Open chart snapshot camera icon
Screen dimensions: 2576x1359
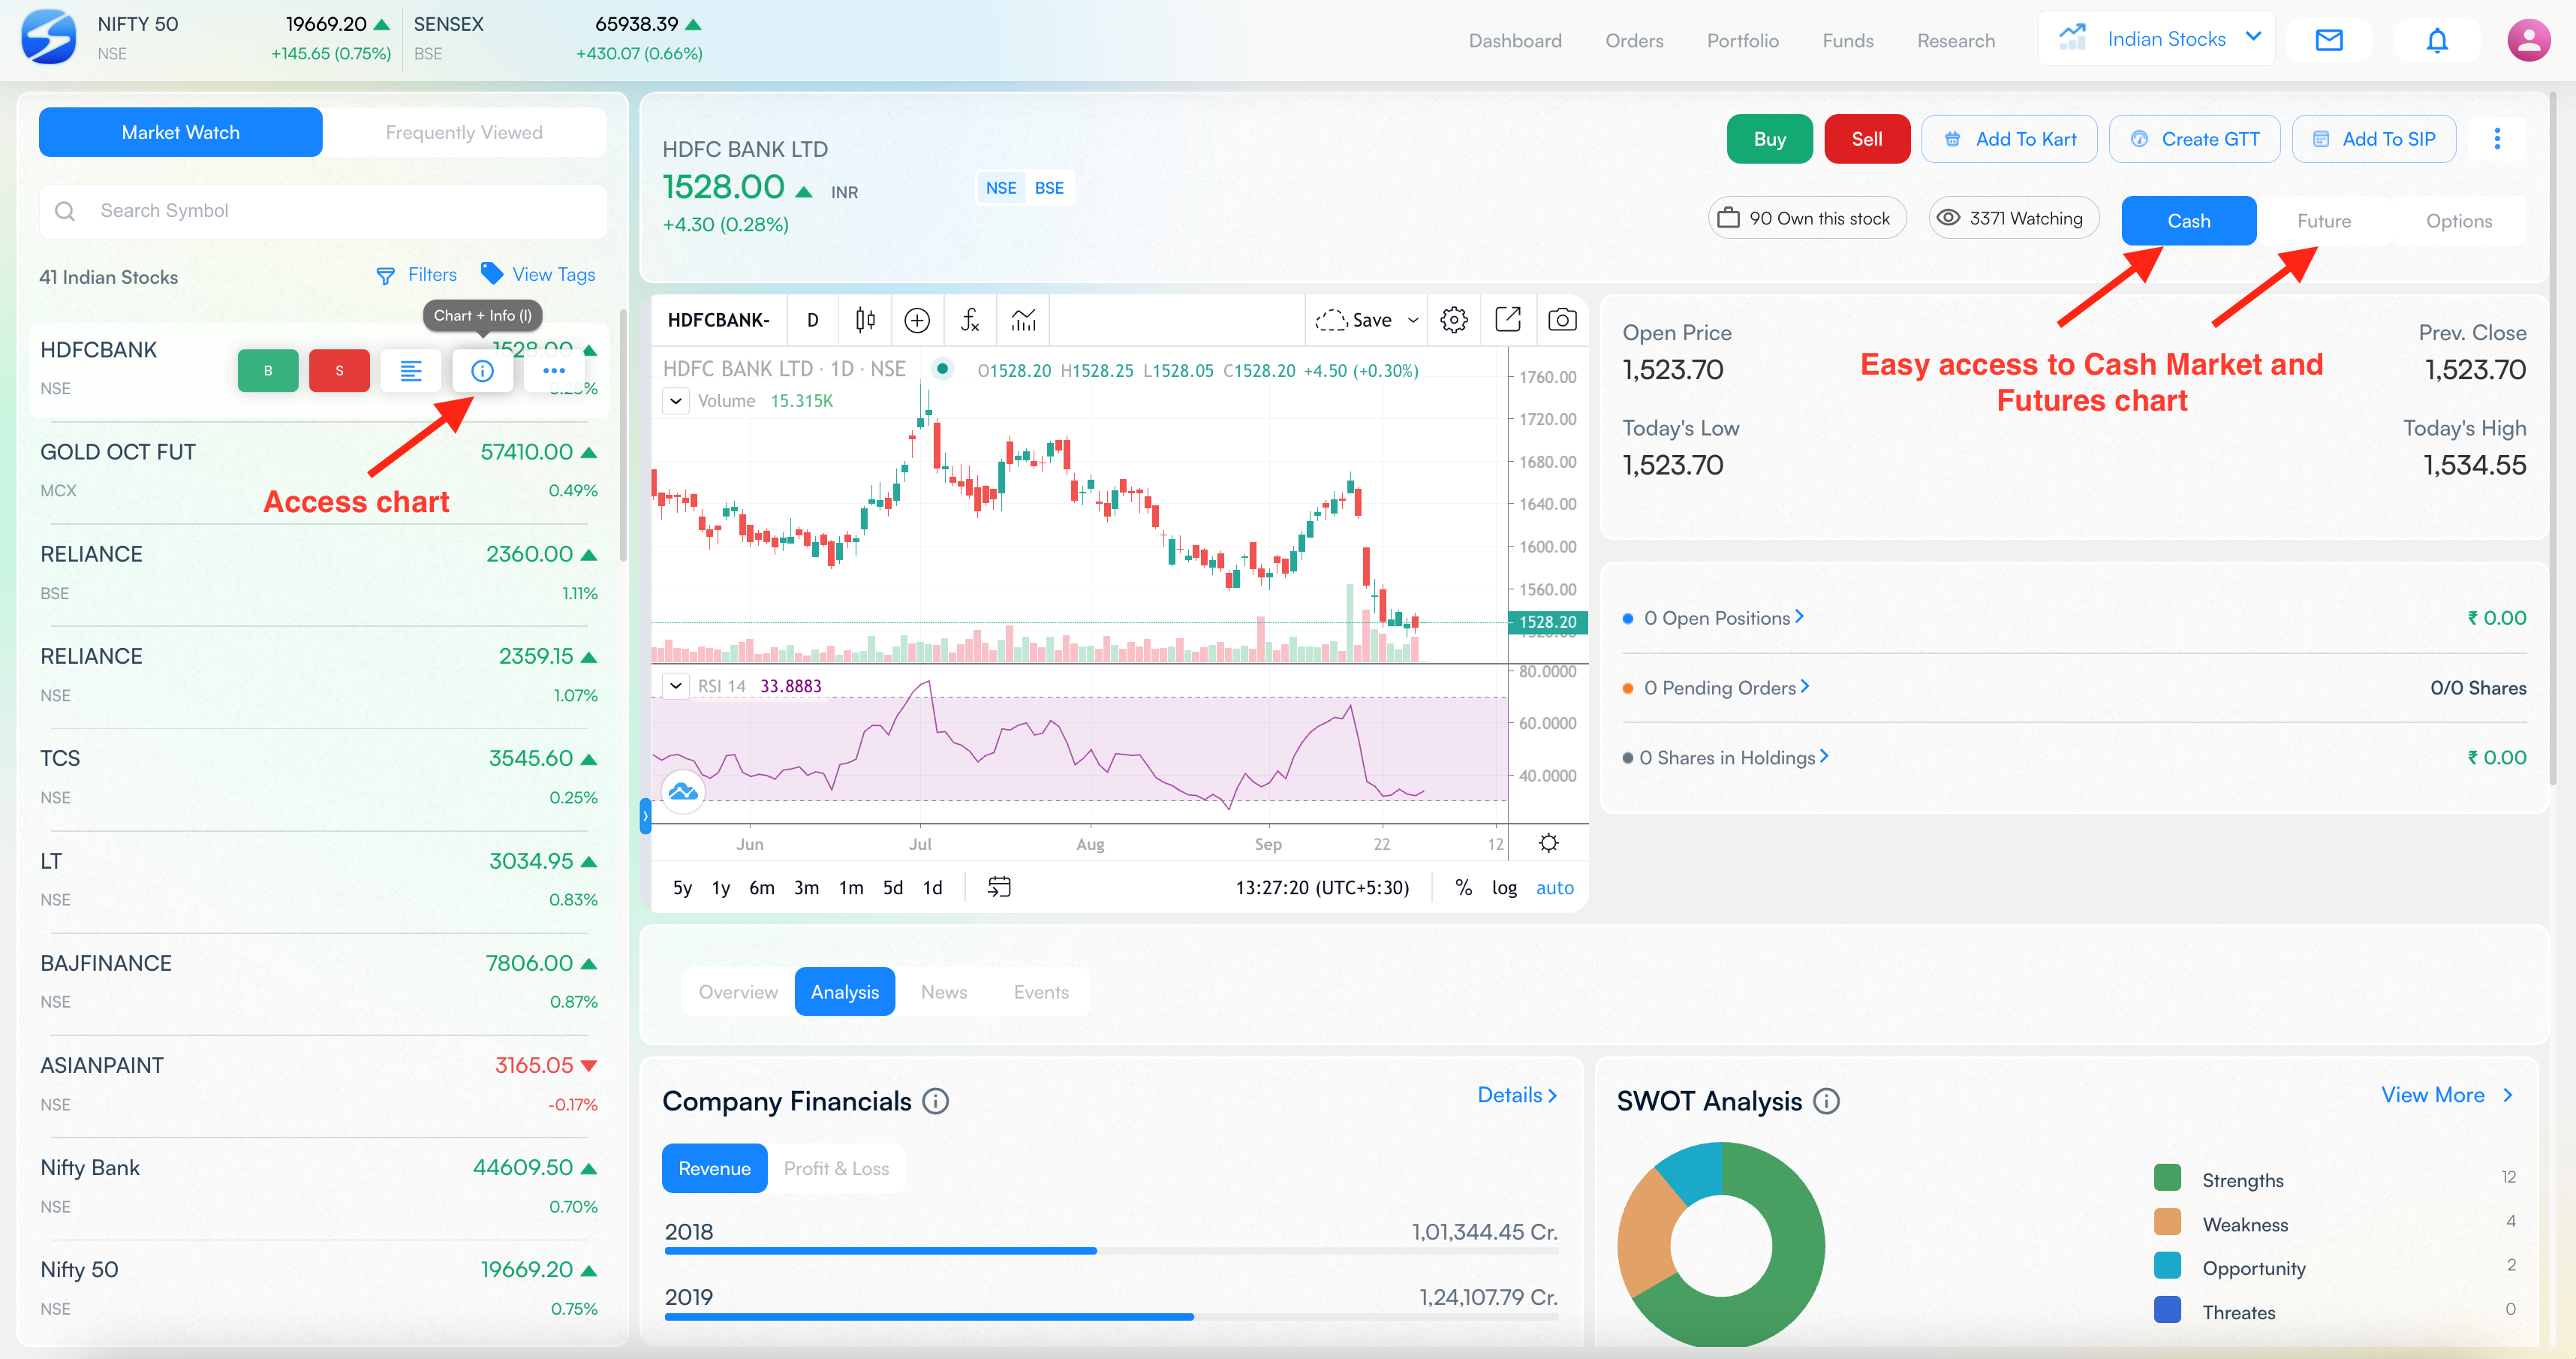[1561, 320]
